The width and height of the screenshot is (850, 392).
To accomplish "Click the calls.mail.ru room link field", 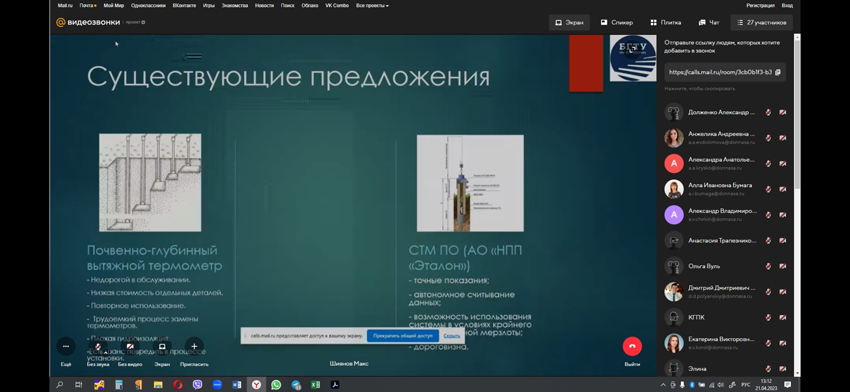I will point(725,72).
